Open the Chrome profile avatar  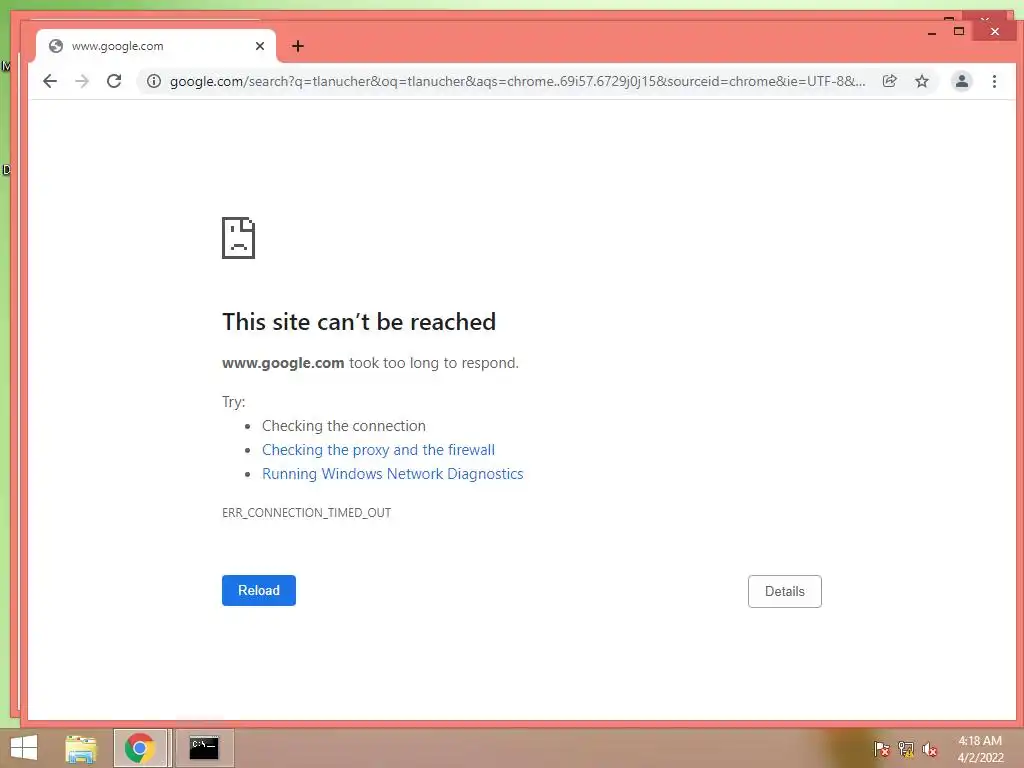pos(961,81)
